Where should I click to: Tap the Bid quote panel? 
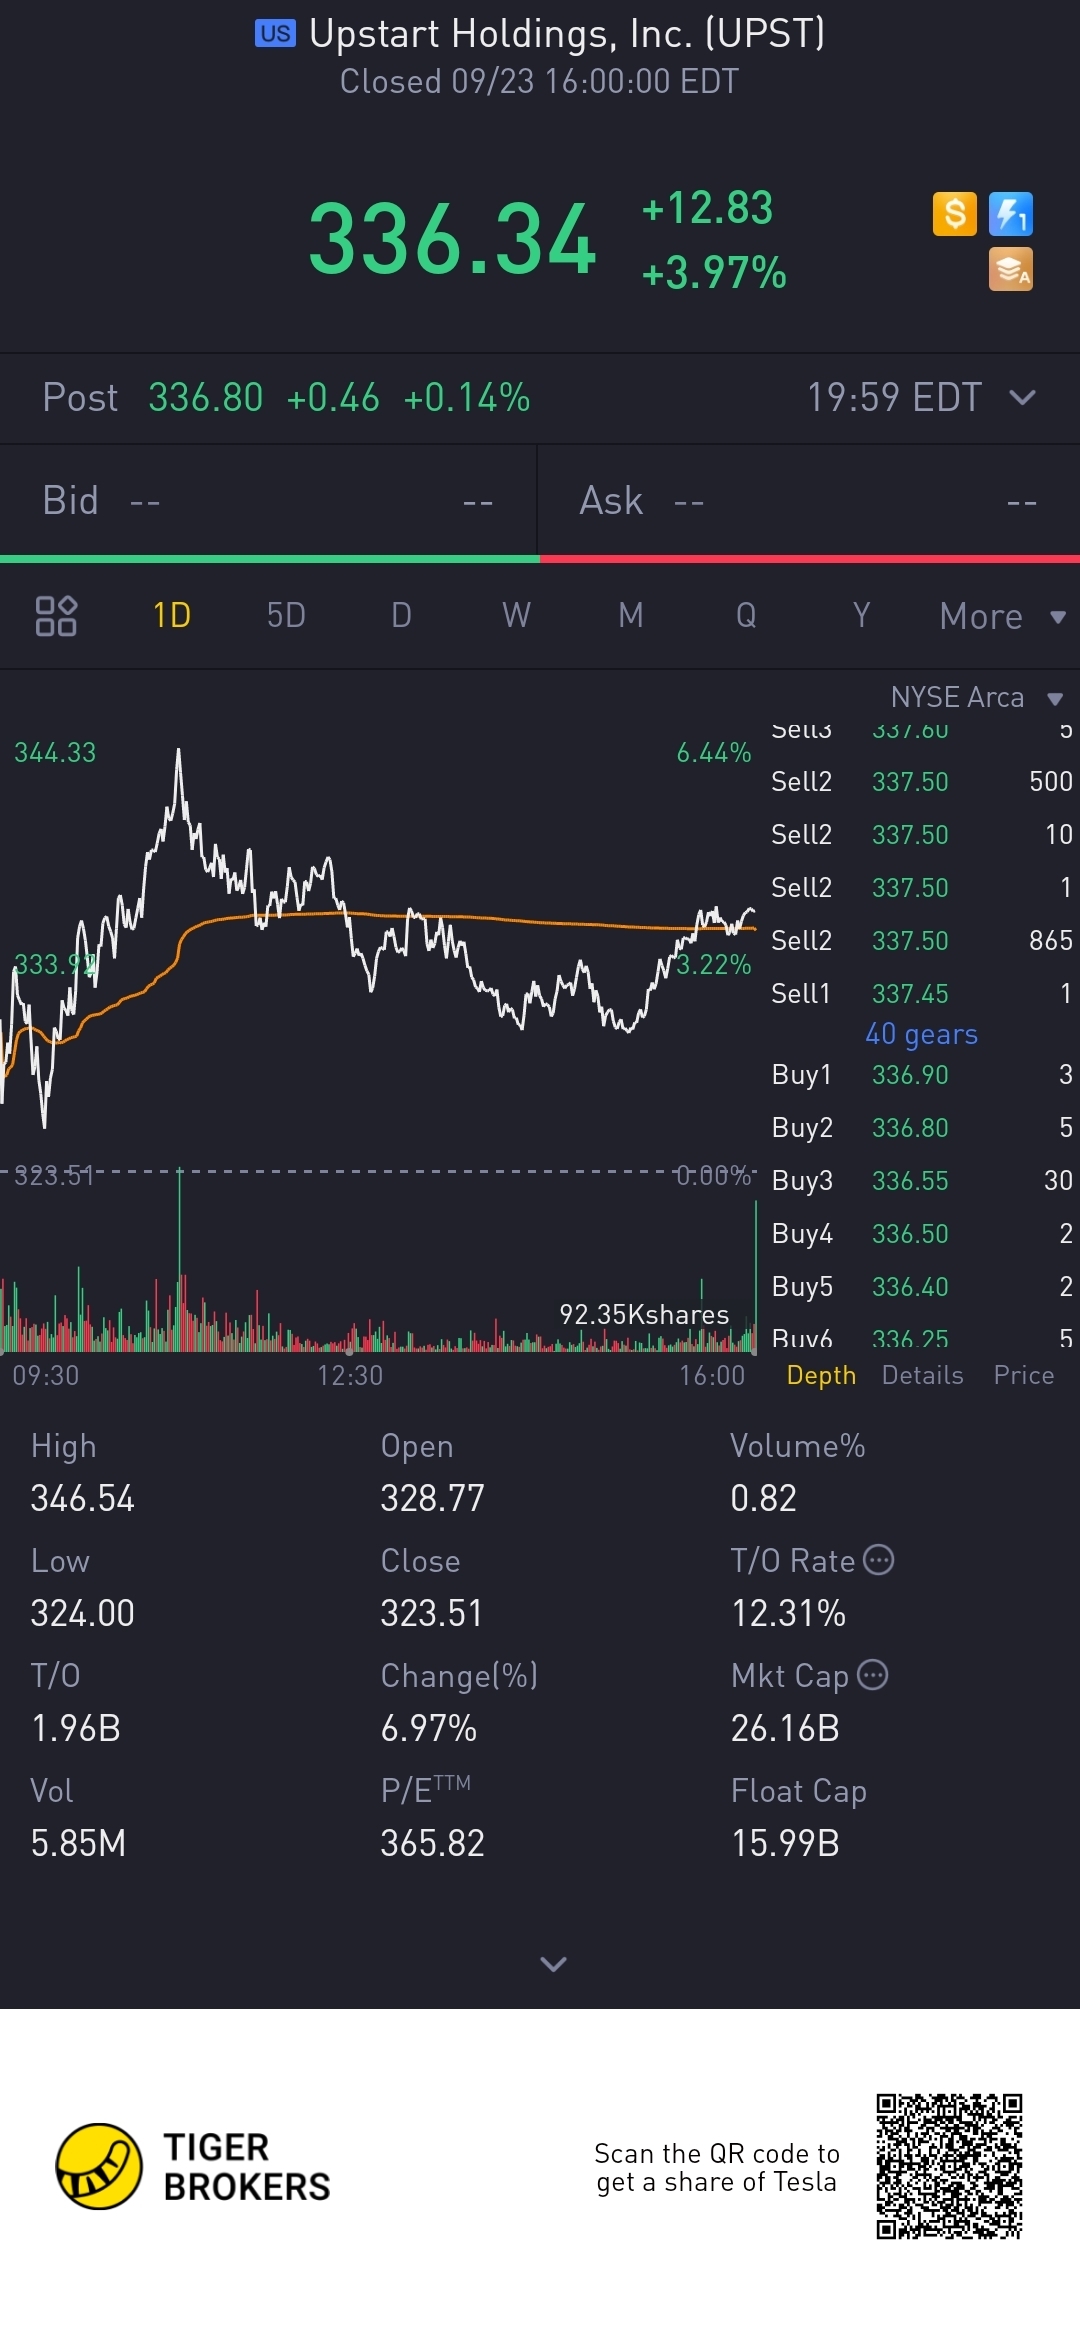click(x=268, y=500)
